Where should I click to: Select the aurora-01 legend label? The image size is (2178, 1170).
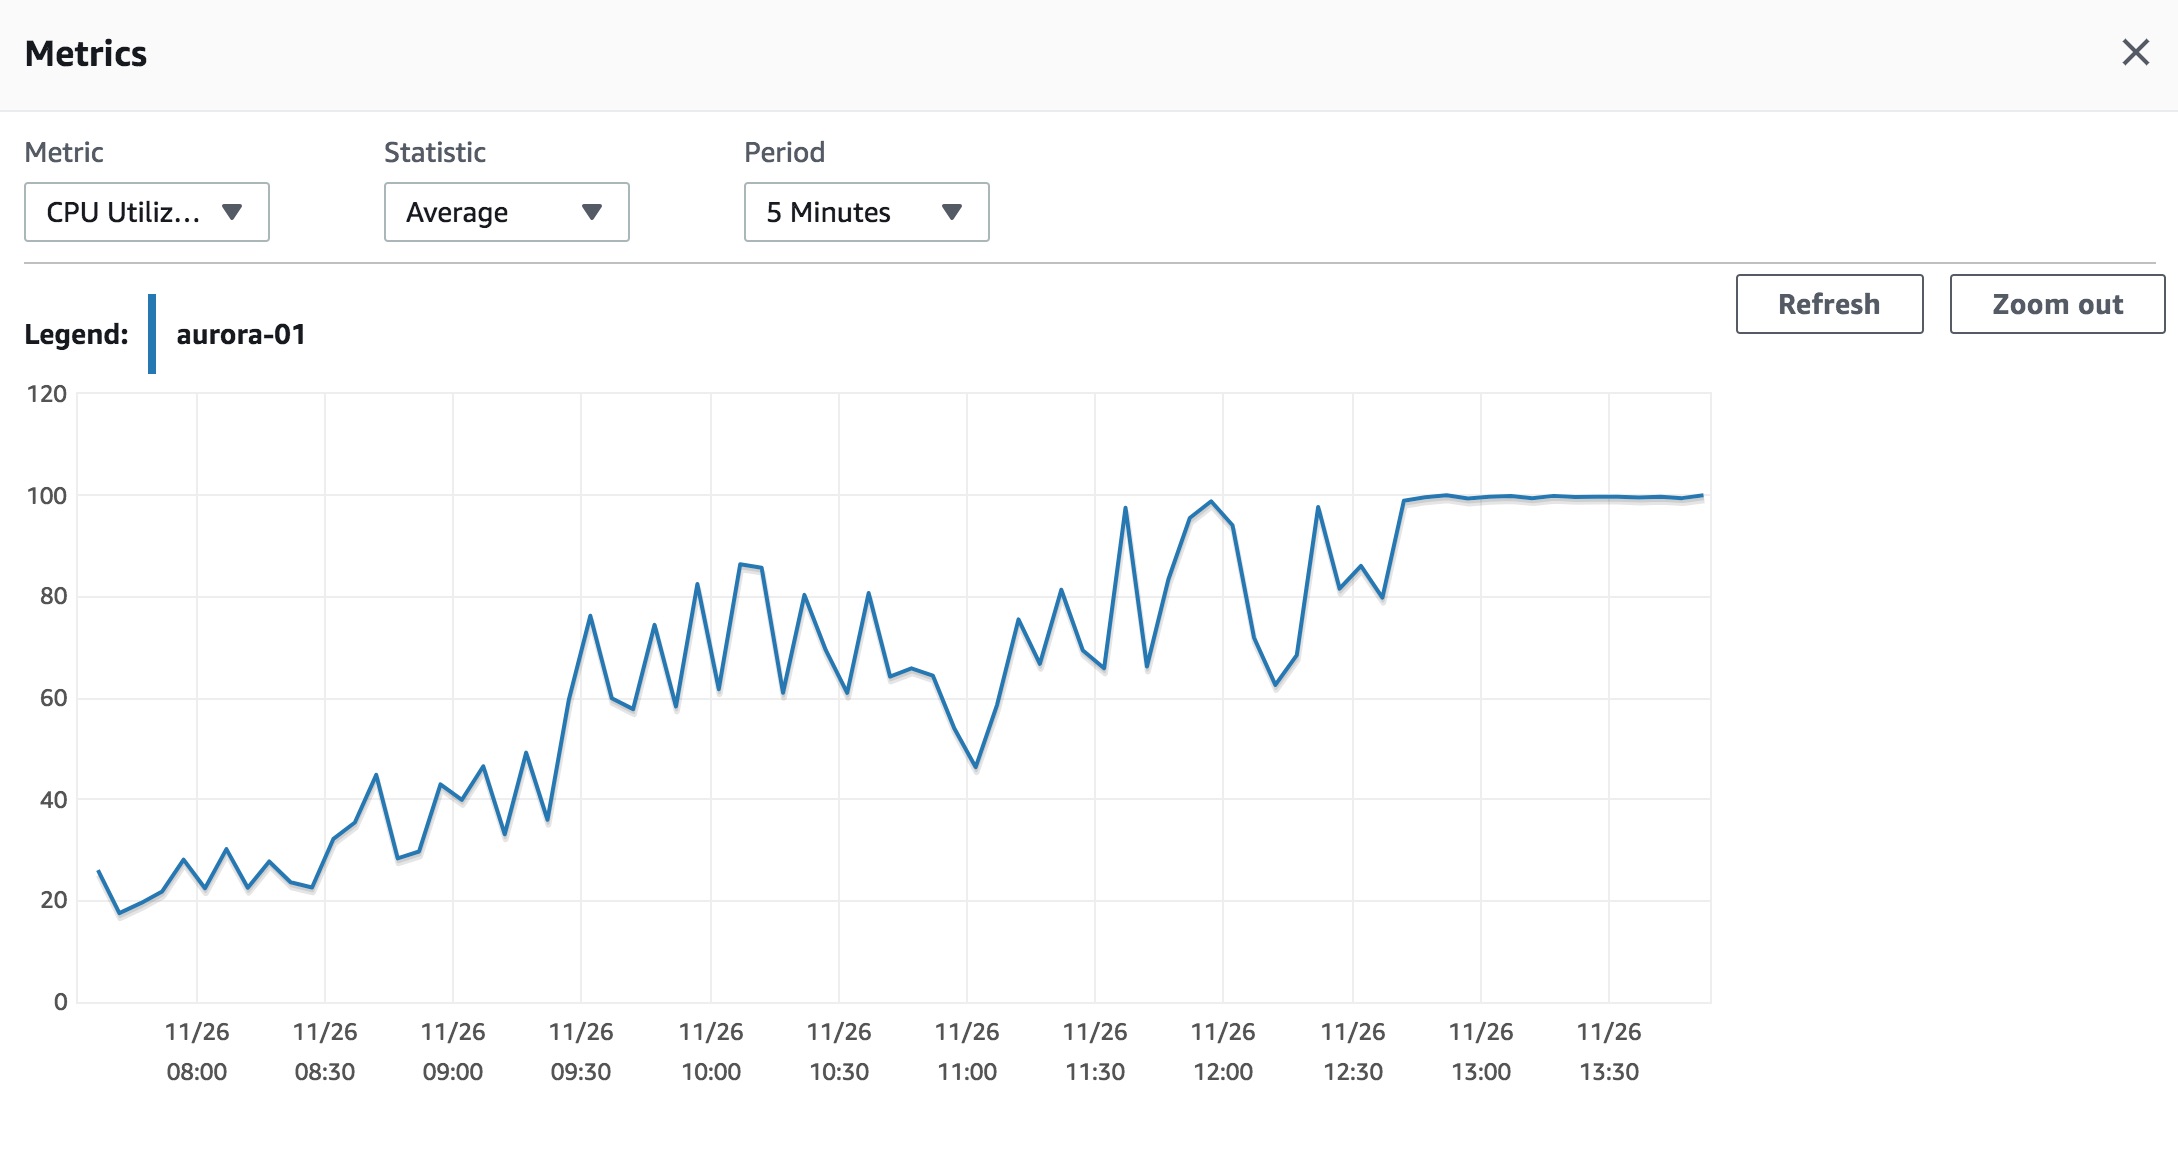point(241,334)
